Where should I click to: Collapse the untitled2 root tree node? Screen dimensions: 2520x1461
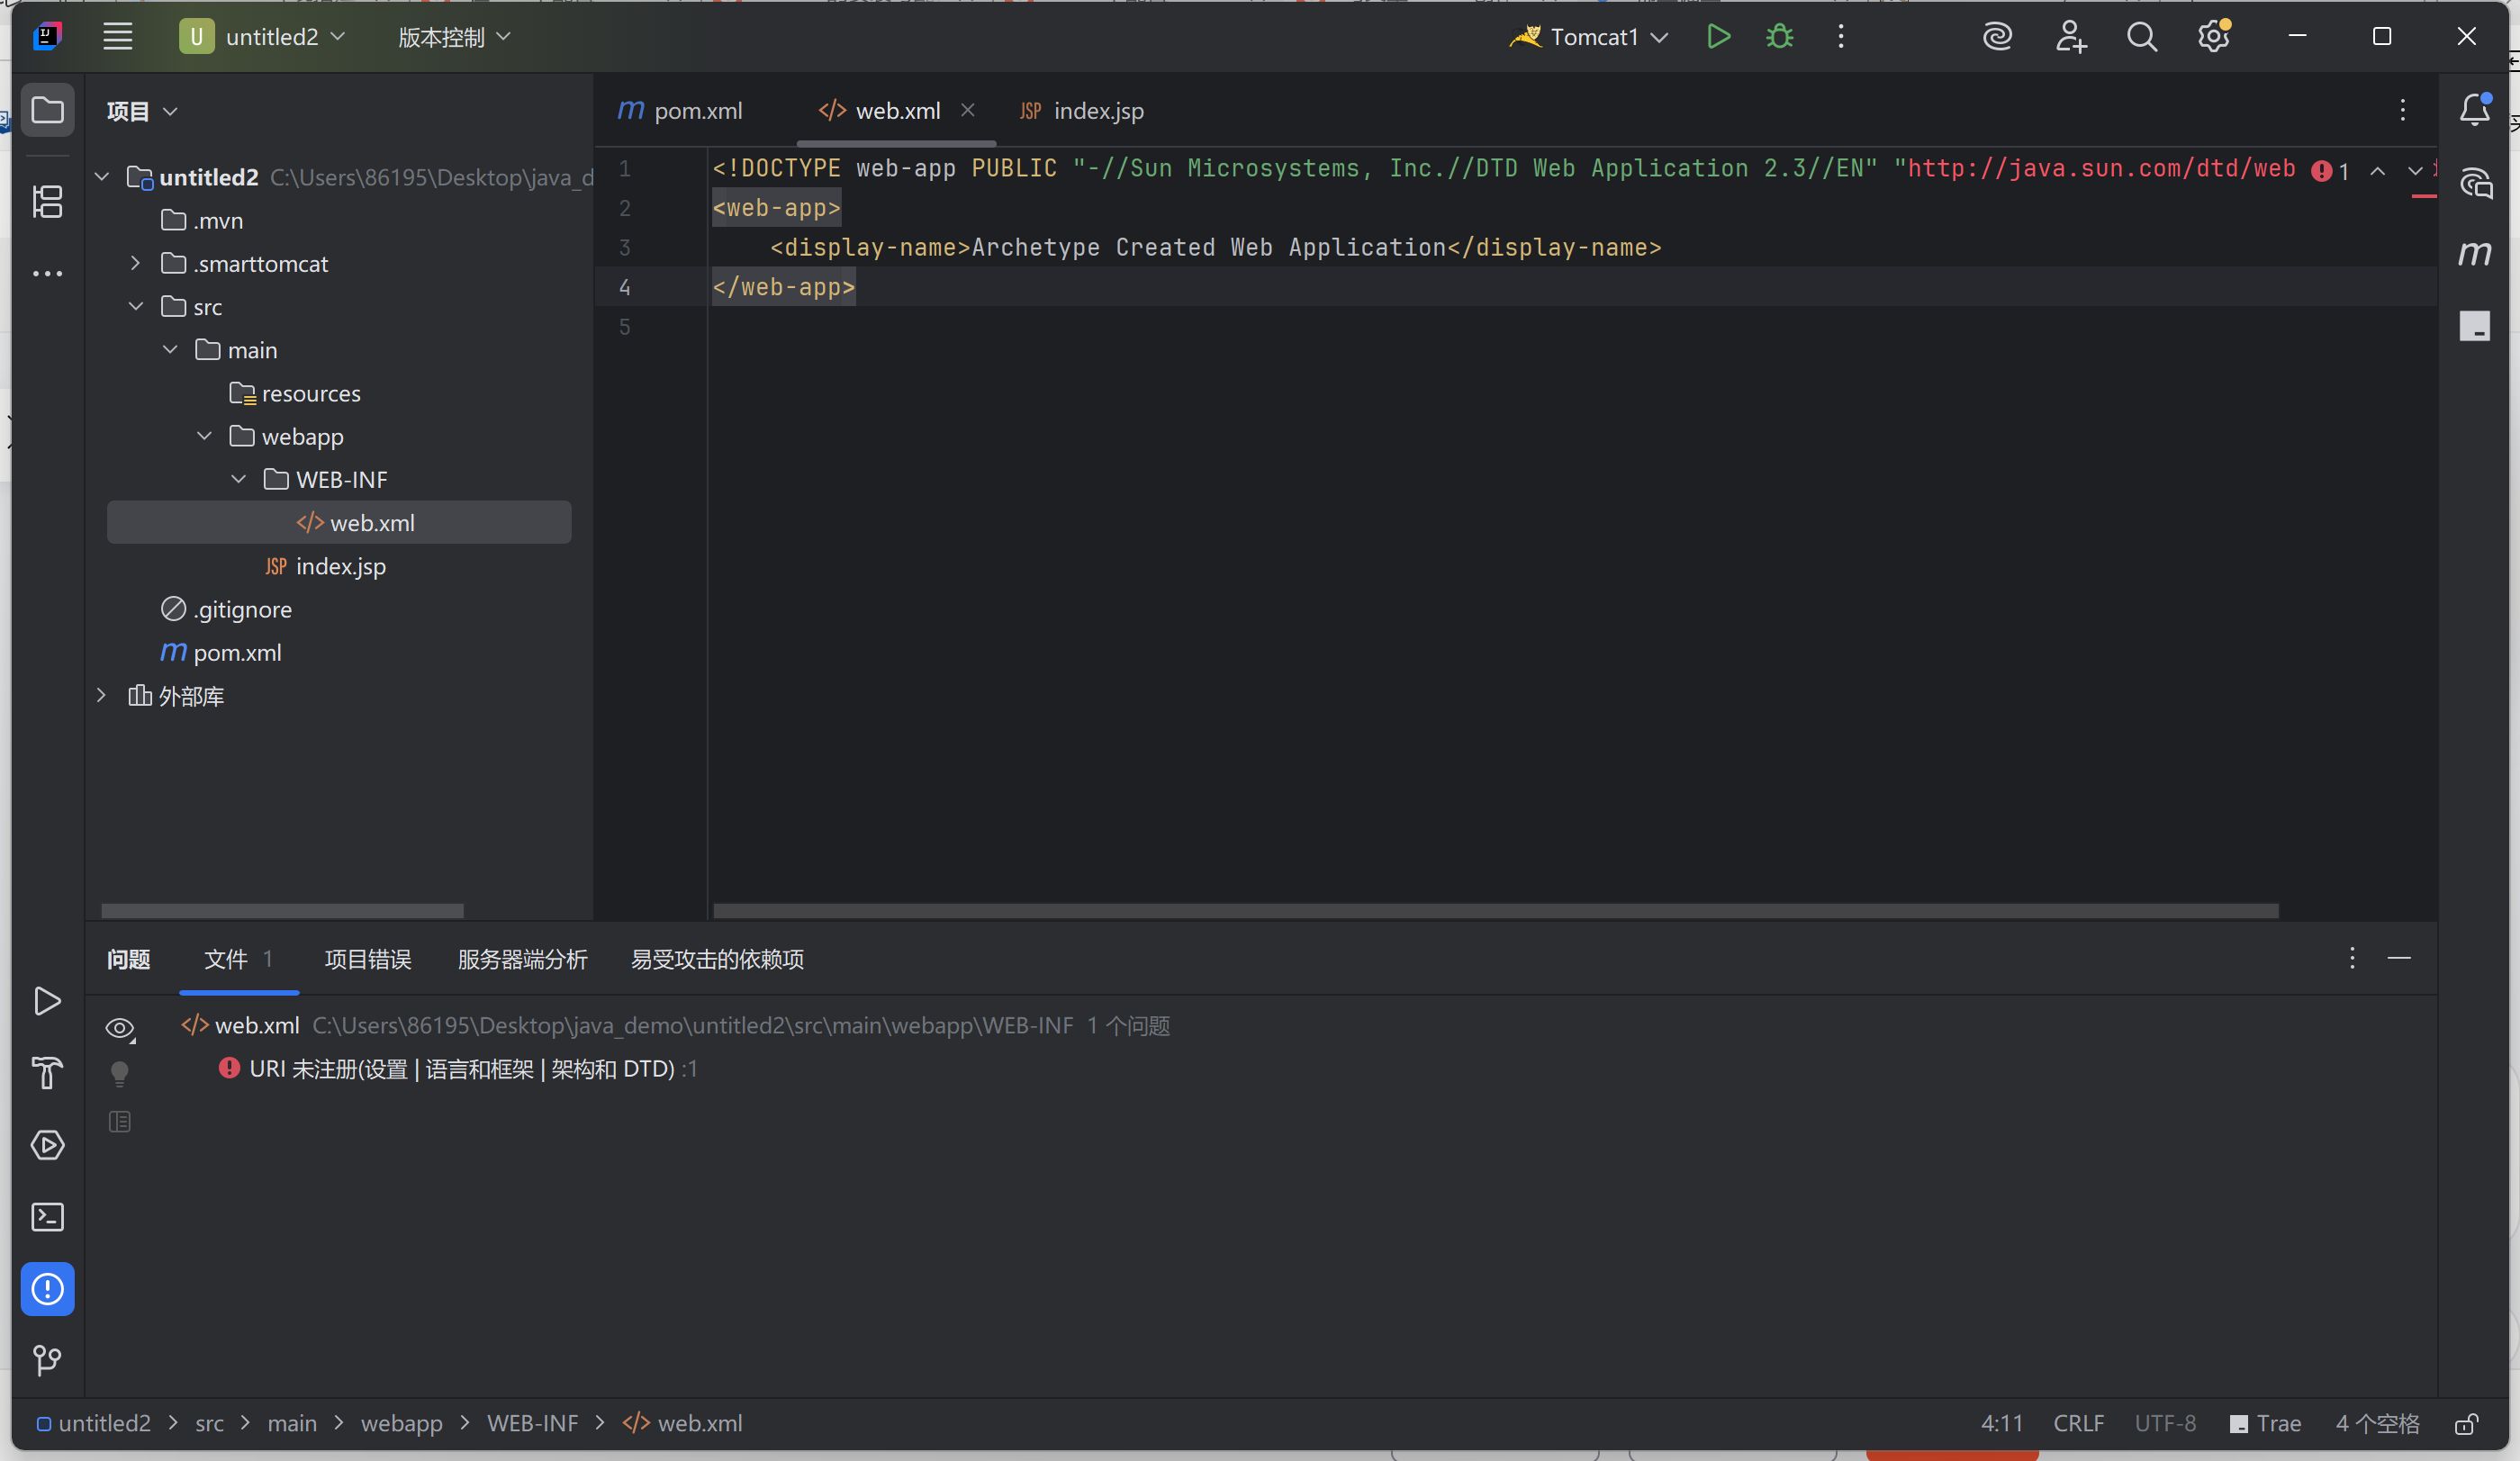click(x=102, y=177)
